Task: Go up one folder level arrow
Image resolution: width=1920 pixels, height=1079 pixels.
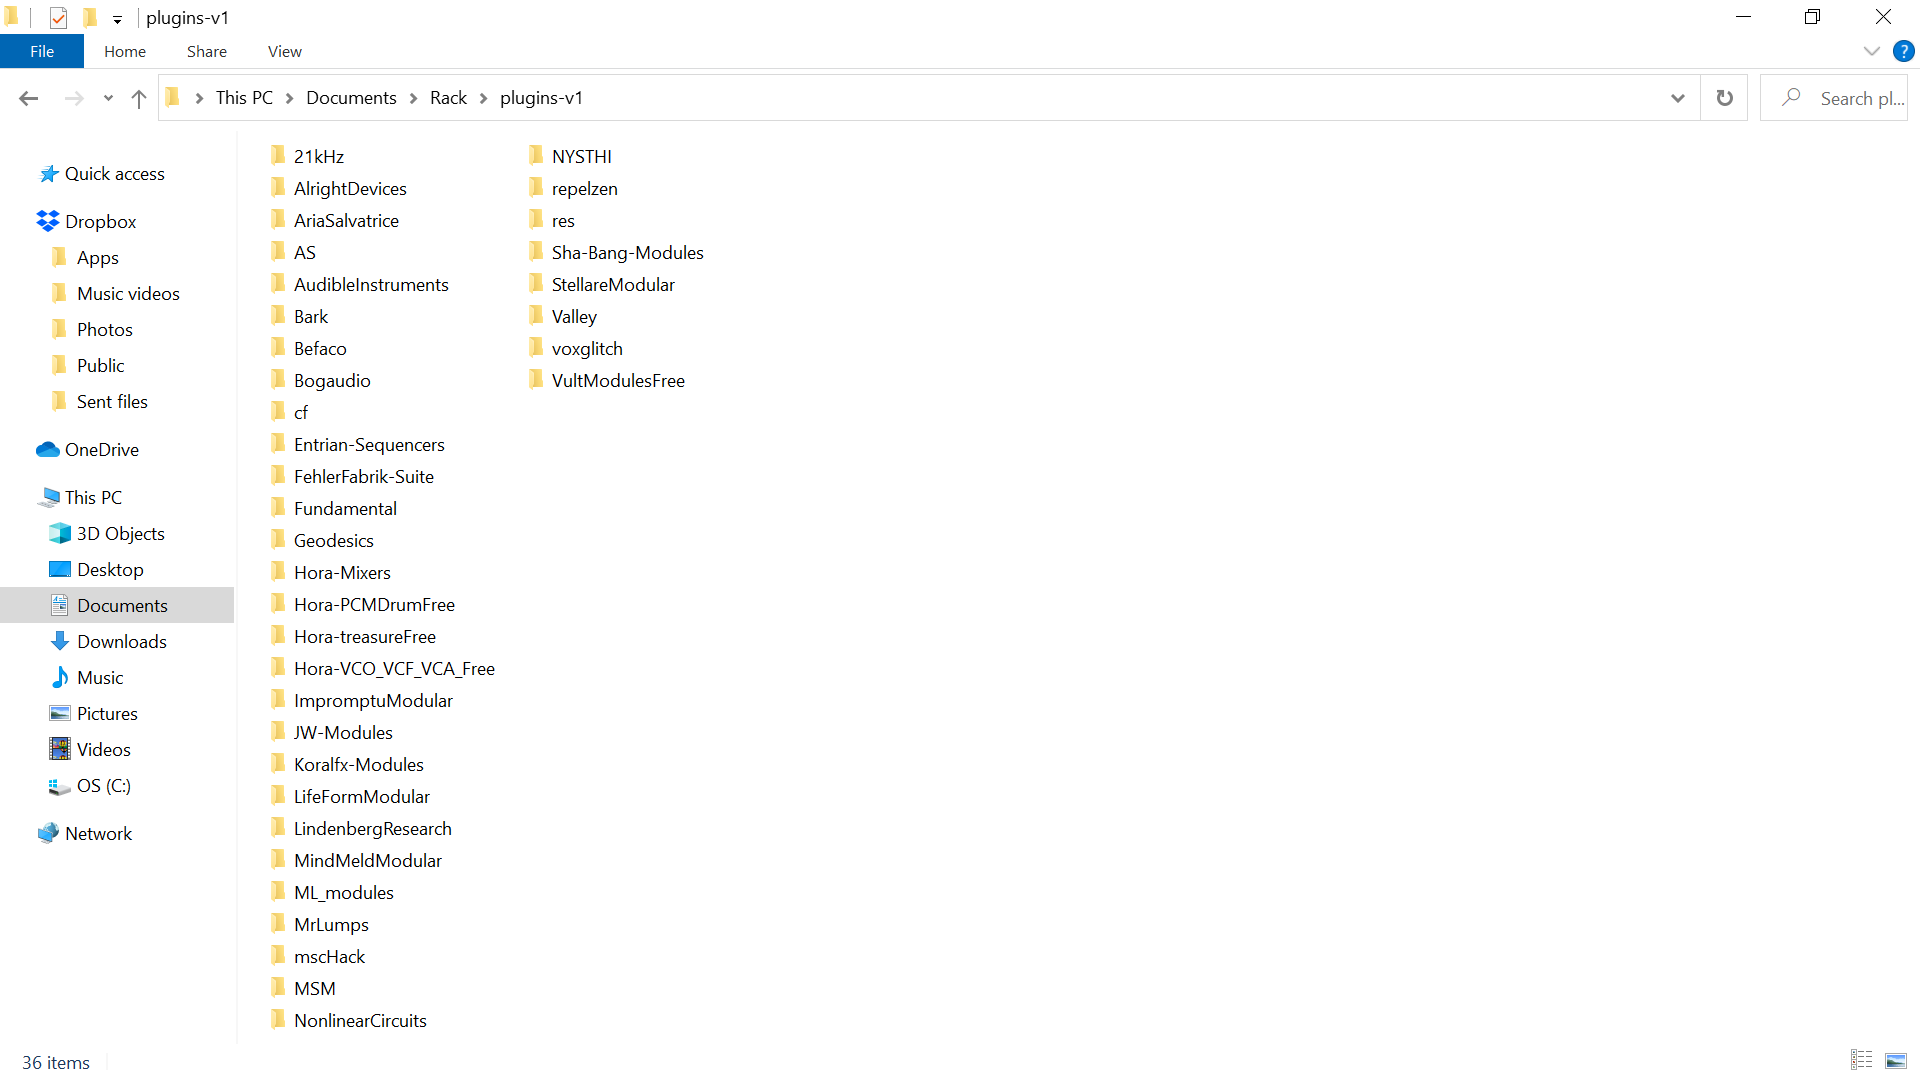Action: point(139,98)
